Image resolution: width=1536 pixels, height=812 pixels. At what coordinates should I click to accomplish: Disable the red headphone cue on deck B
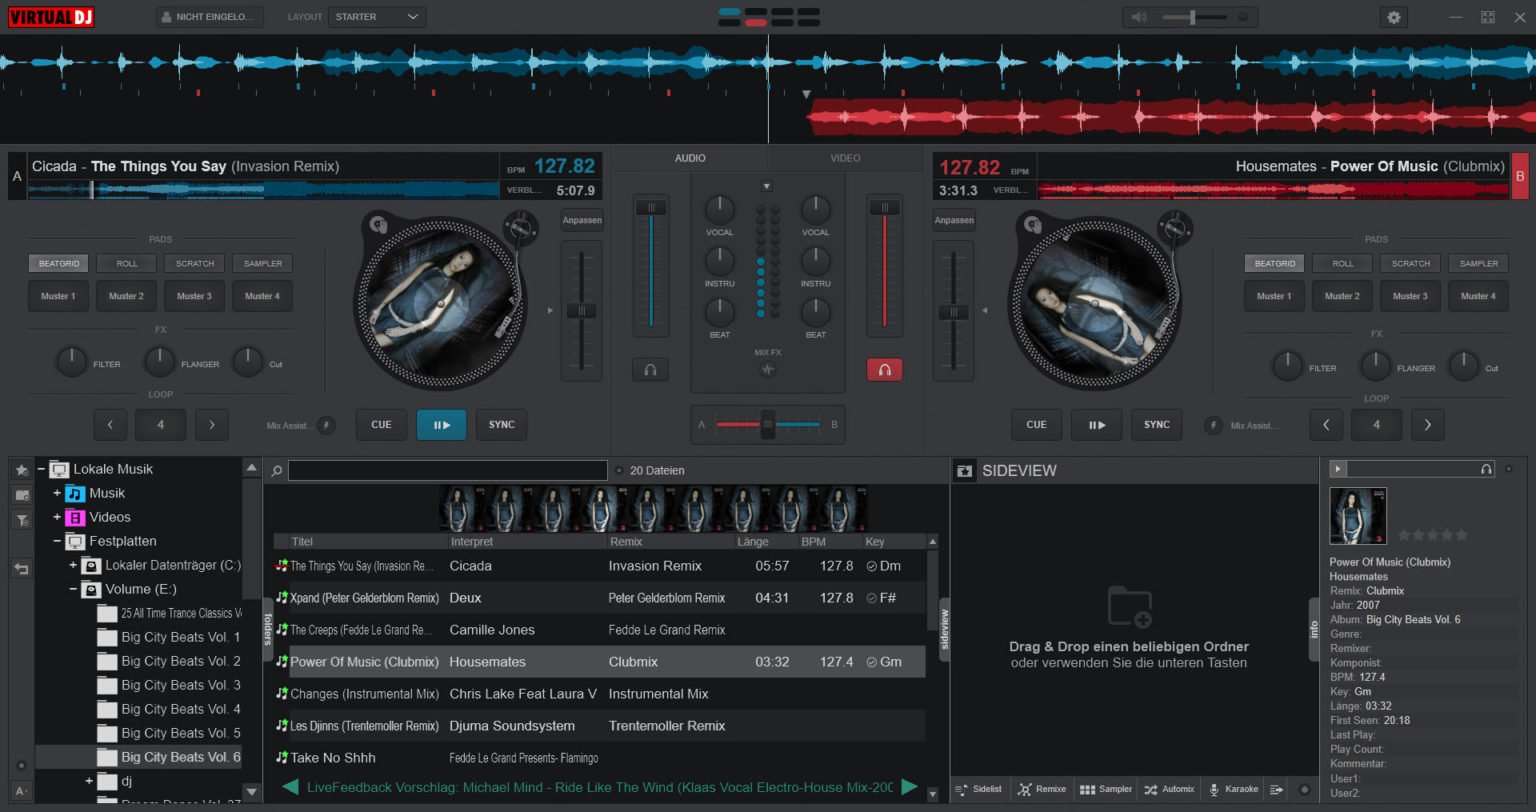point(884,369)
